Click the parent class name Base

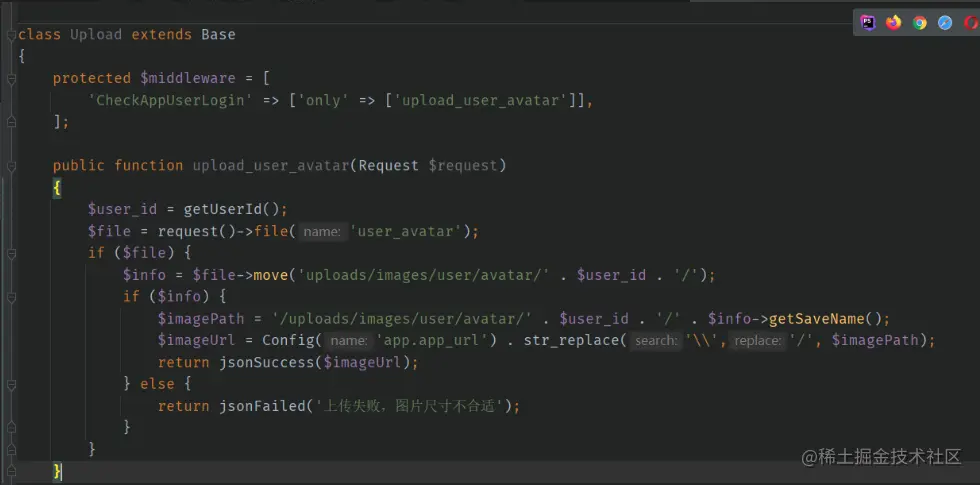tap(218, 34)
